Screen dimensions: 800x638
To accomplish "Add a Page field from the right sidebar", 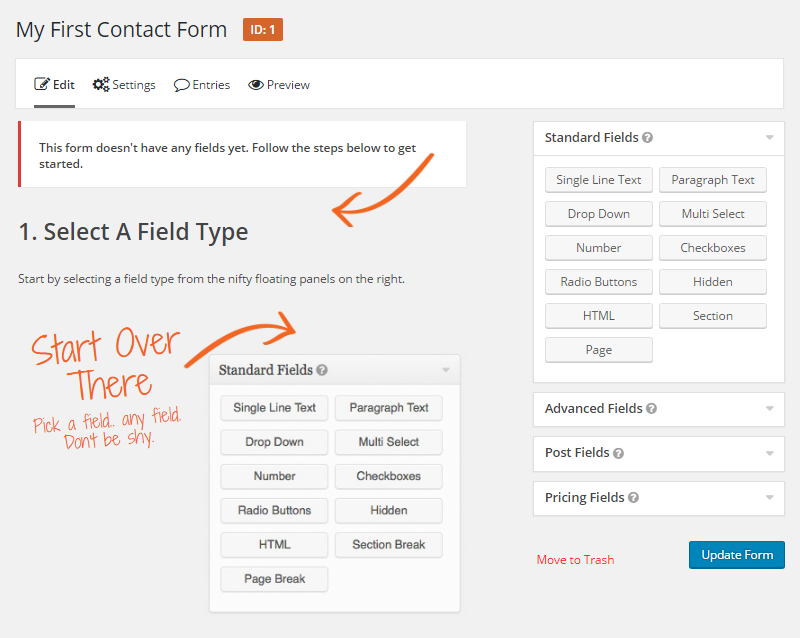I will 598,350.
